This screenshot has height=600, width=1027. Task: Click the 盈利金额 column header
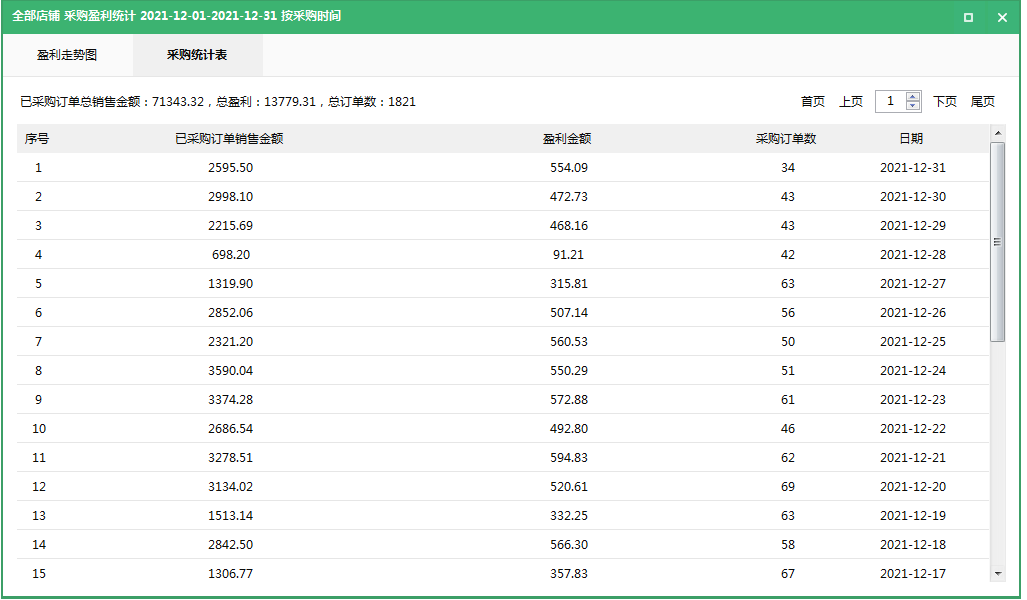[x=567, y=139]
